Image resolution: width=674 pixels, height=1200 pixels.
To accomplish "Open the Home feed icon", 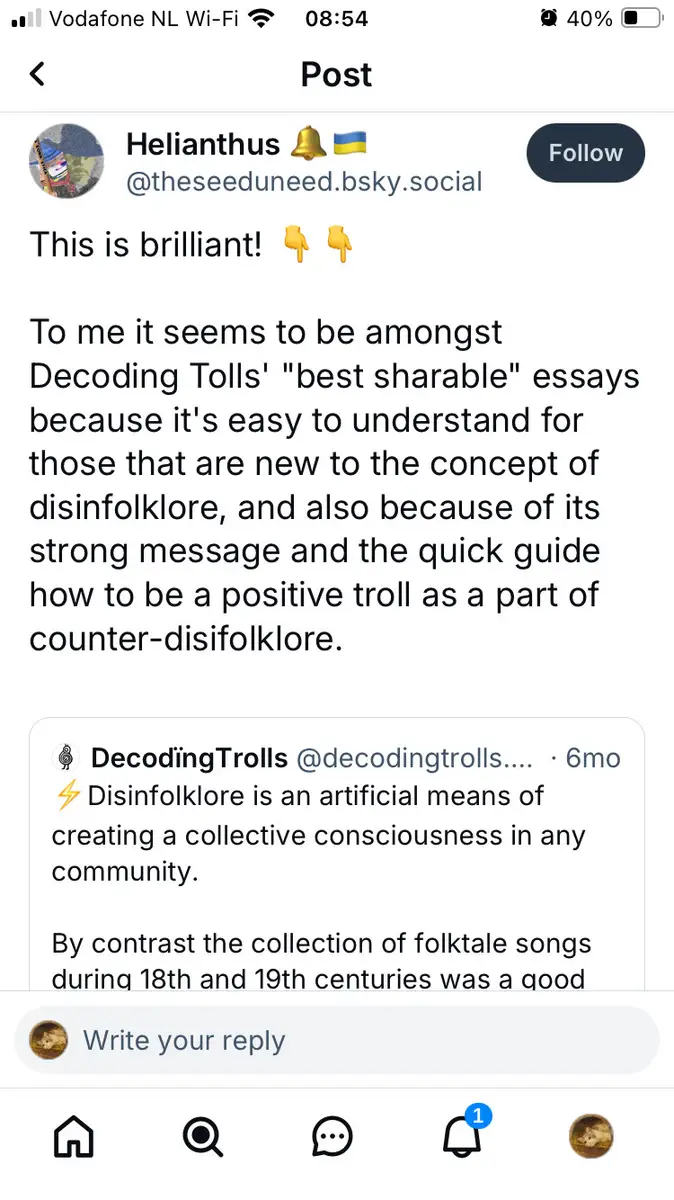I will pos(73,1136).
